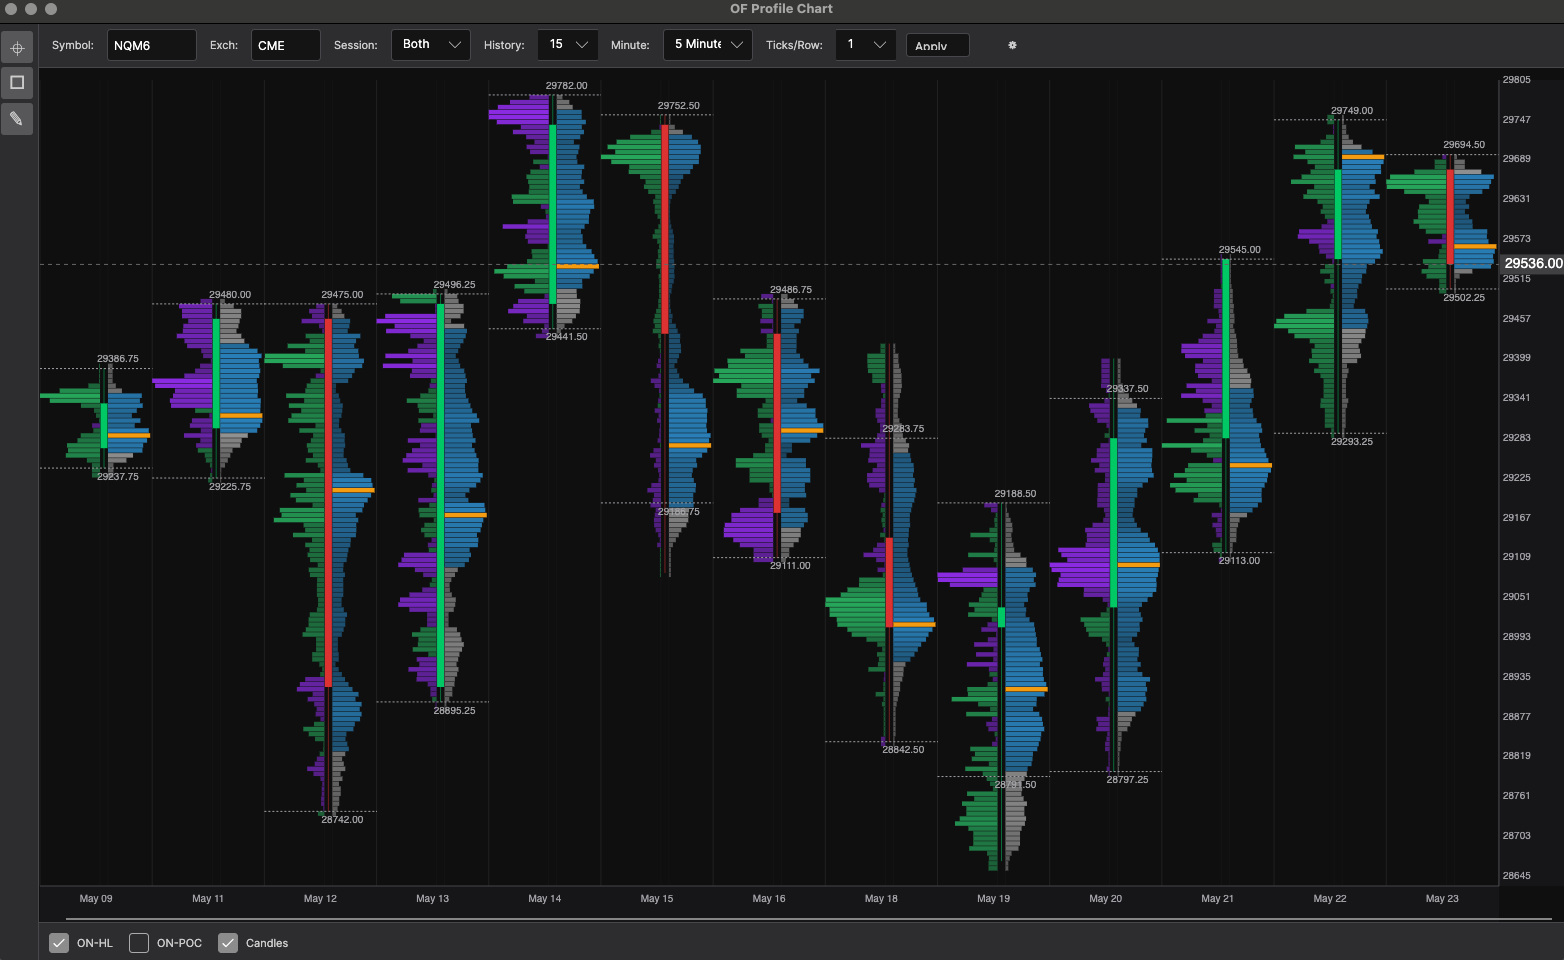Image resolution: width=1564 pixels, height=960 pixels.
Task: Select the rectangle drawing tool
Action: pyautogui.click(x=17, y=82)
